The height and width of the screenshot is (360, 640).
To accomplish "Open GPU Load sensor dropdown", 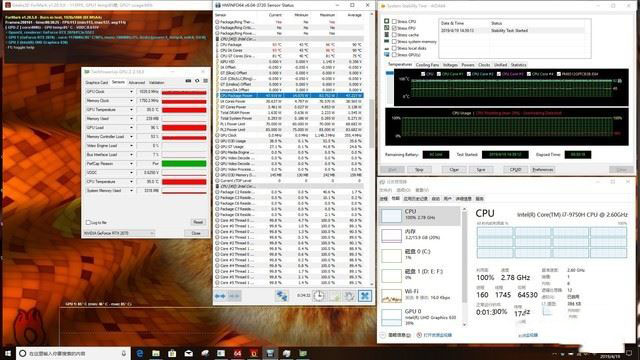I will click(131, 127).
